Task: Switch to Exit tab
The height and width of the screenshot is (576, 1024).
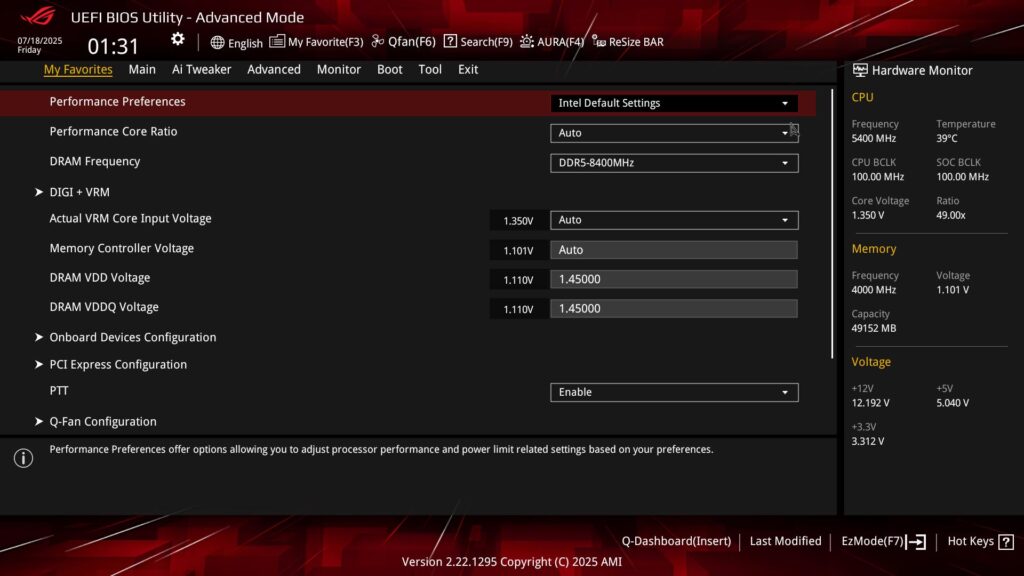Action: pyautogui.click(x=468, y=69)
